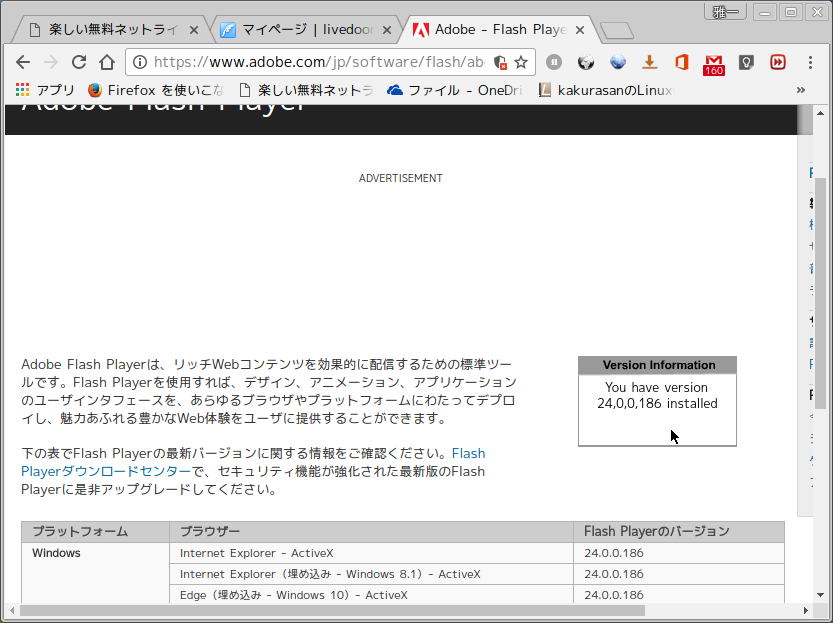Click the scroll-up arrow of vertical scrollbar

pyautogui.click(x=820, y=113)
